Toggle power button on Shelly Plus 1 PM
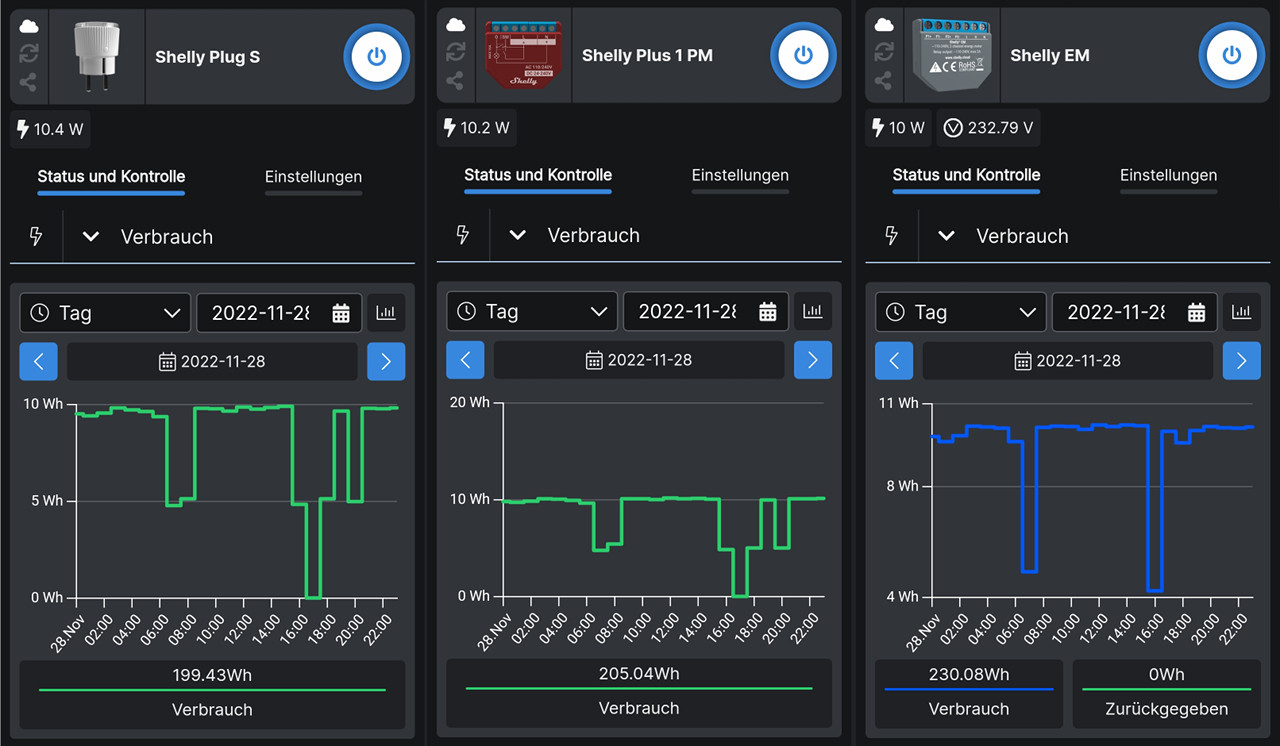Viewport: 1280px width, 746px height. [x=803, y=55]
